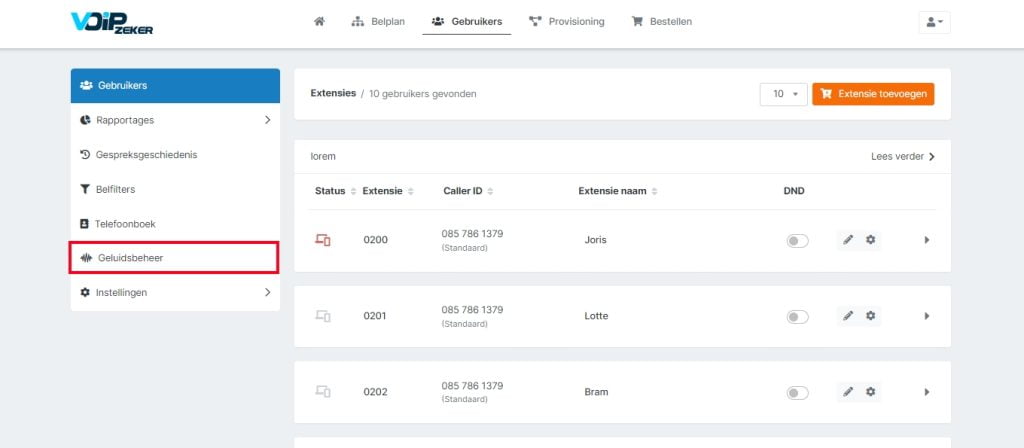Expand the Joris row arrow

coord(927,240)
